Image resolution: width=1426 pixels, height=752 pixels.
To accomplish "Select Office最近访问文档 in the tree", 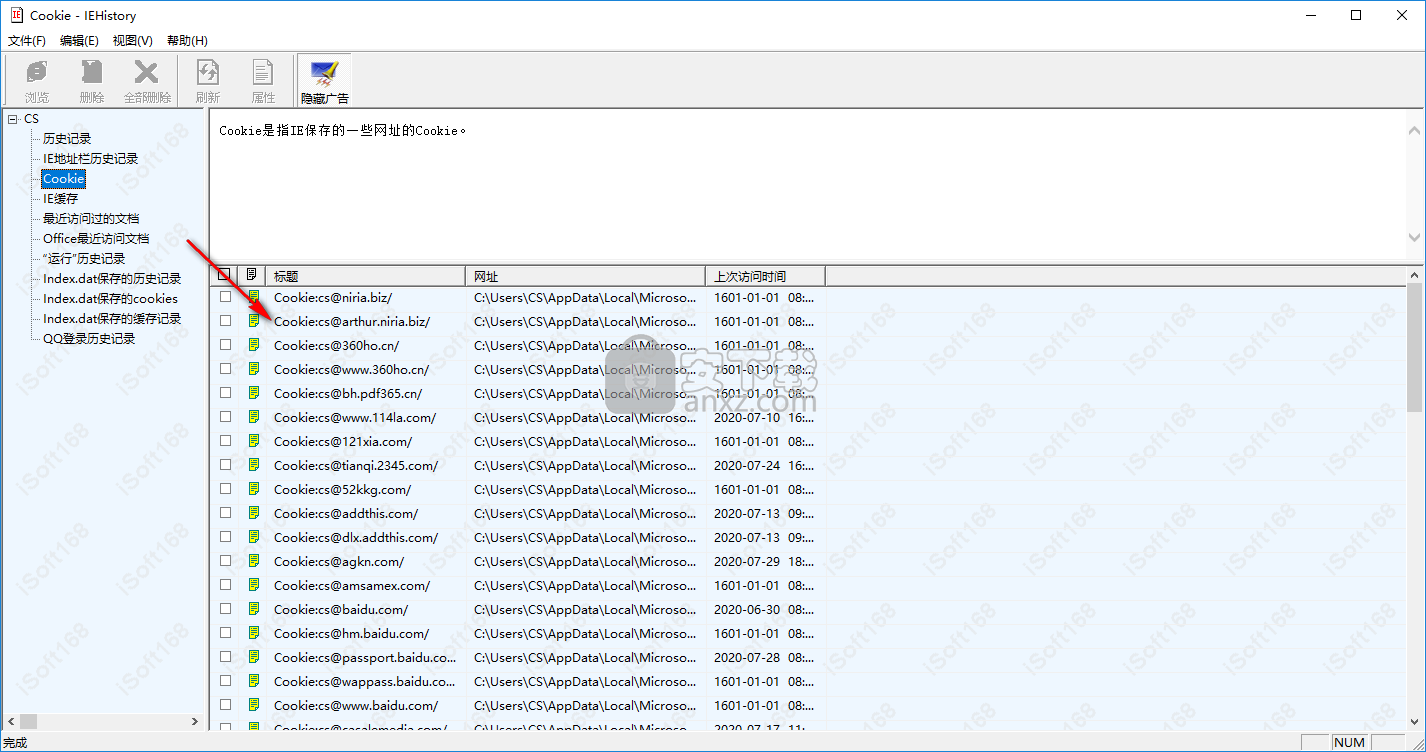I will 96,239.
